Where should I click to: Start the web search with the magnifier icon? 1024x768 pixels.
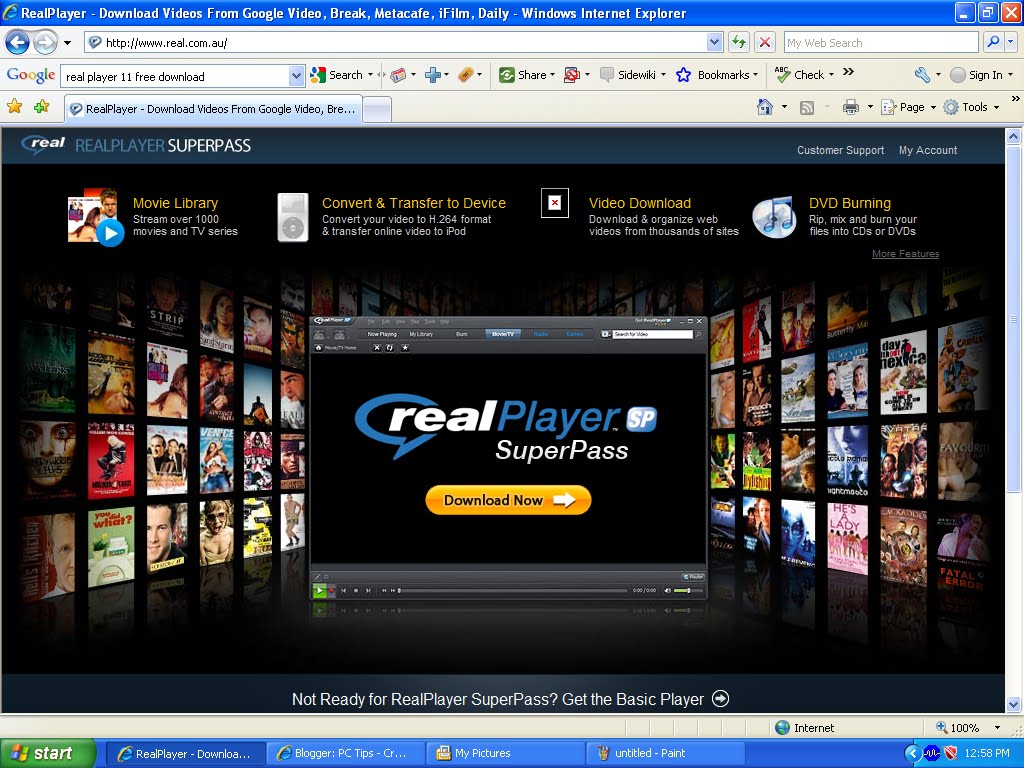tap(993, 42)
